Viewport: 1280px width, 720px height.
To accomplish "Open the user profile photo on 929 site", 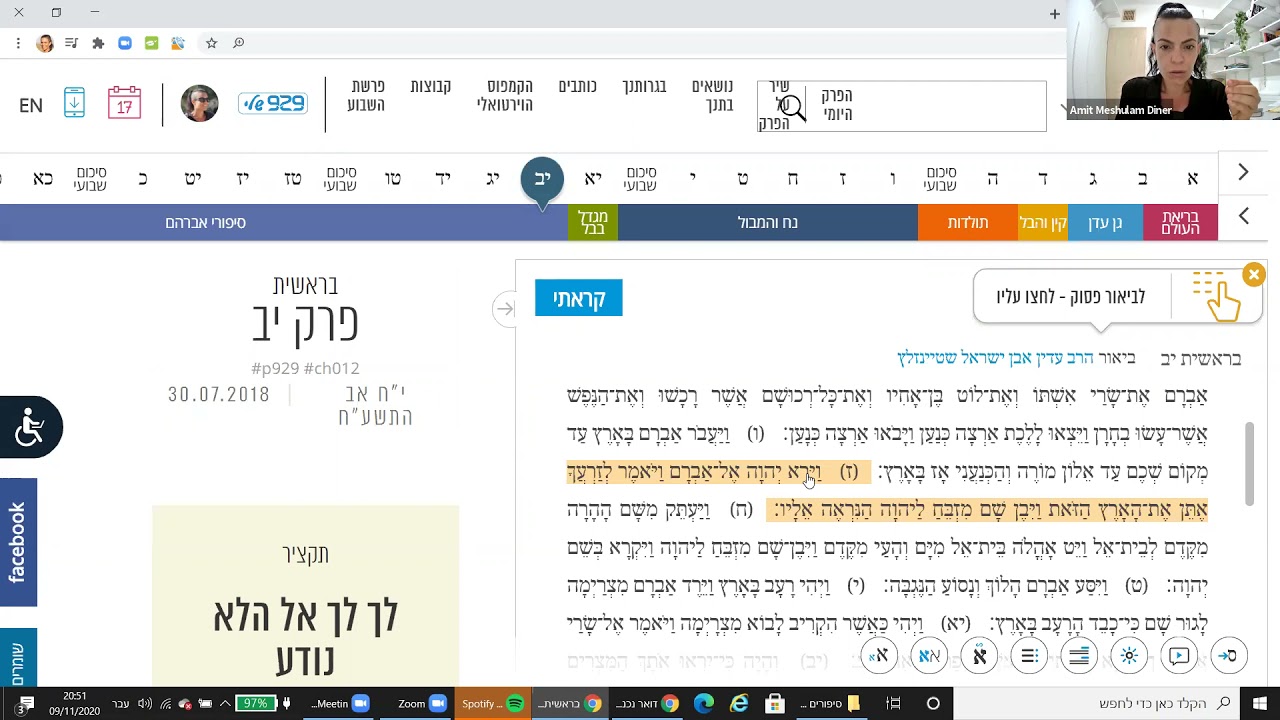I will coord(199,103).
